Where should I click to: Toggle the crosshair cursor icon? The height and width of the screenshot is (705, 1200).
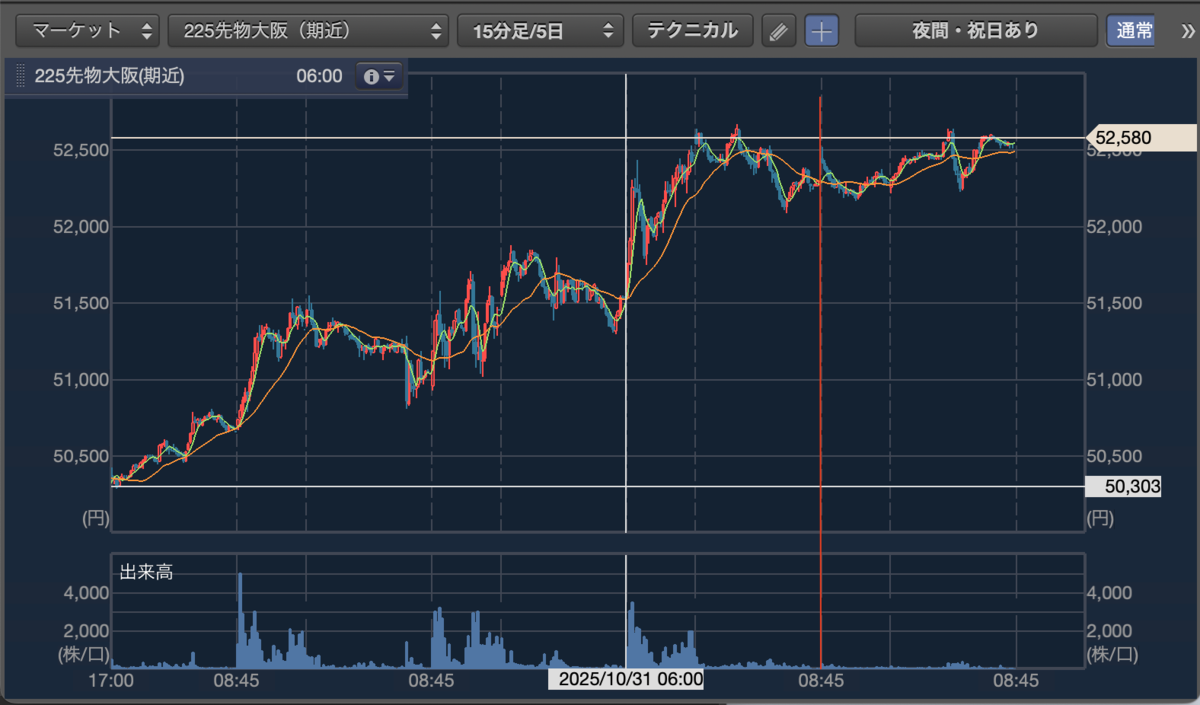pos(822,31)
